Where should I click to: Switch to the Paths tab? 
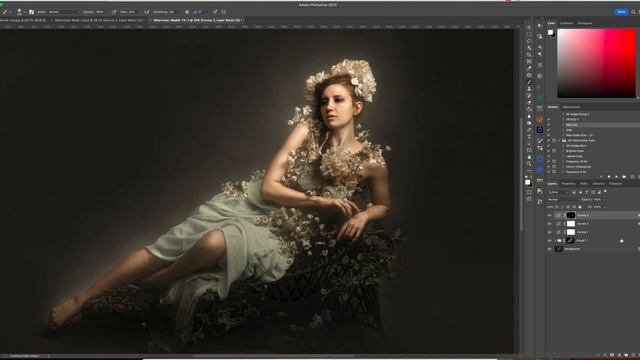584,184
